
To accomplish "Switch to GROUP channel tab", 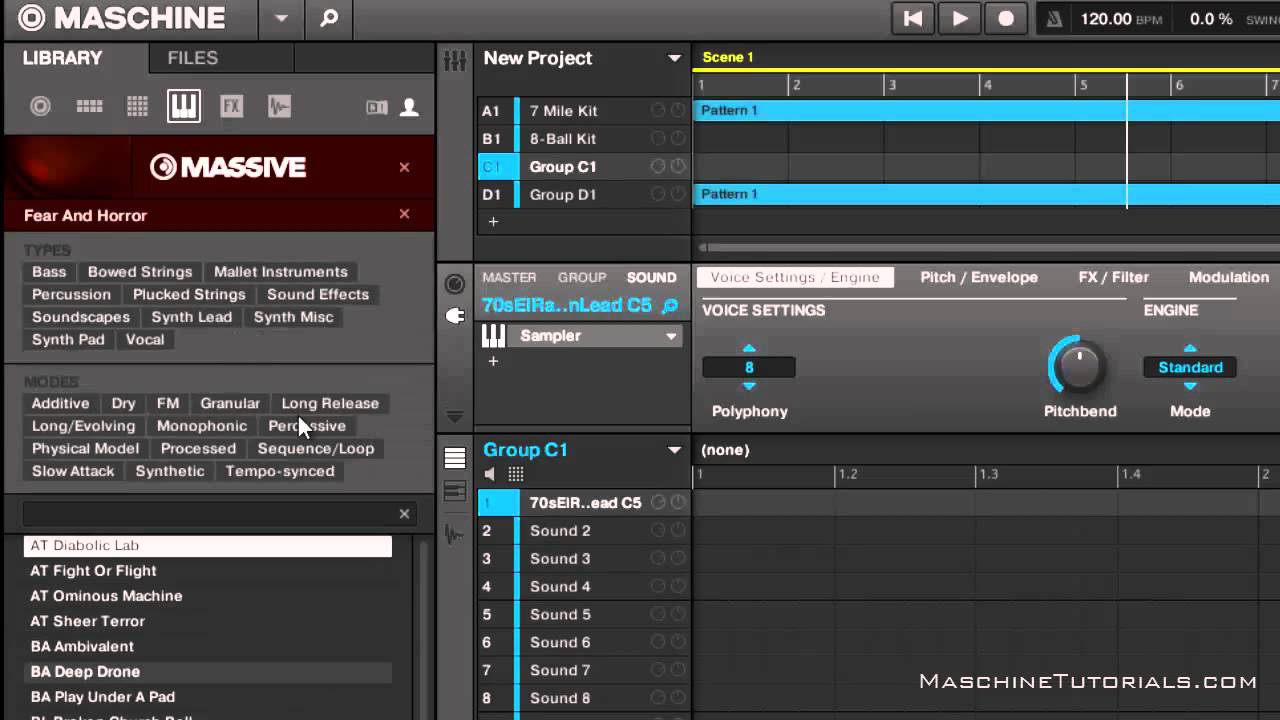I will [582, 278].
